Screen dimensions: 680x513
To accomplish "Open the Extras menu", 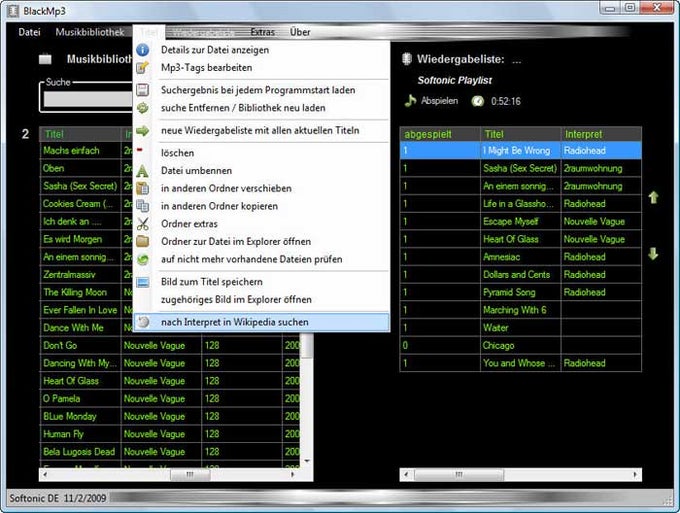I will pos(262,32).
